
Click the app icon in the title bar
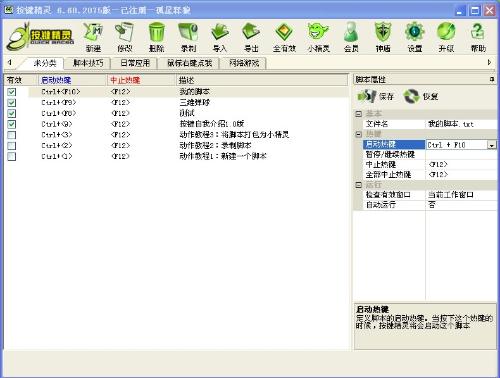(x=9, y=10)
